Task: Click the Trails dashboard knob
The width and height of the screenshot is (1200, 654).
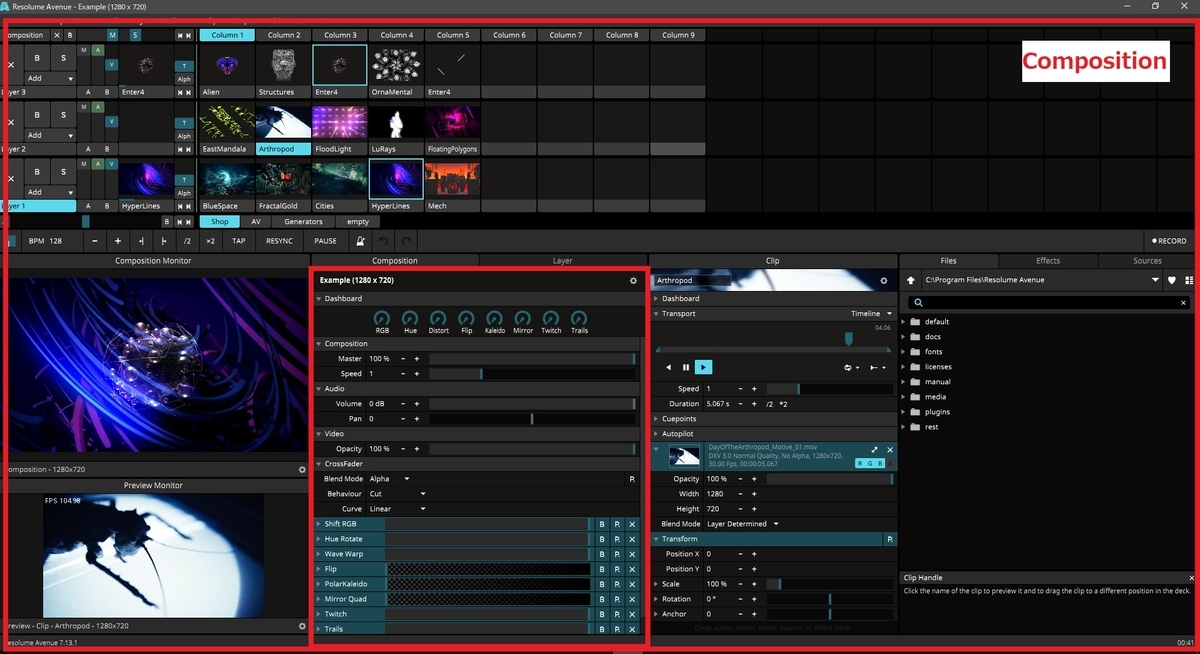Action: 579,318
